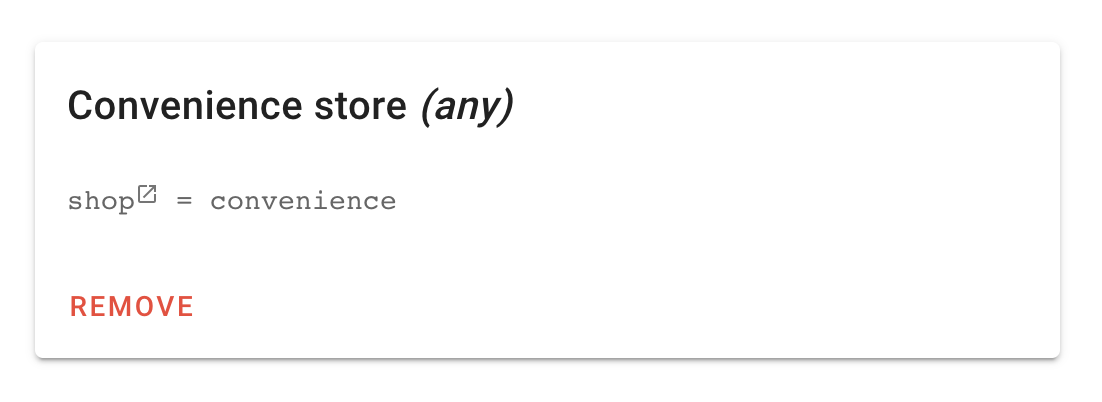The height and width of the screenshot is (402, 1102).
Task: Select the shop = convenience tag line
Action: [x=232, y=200]
